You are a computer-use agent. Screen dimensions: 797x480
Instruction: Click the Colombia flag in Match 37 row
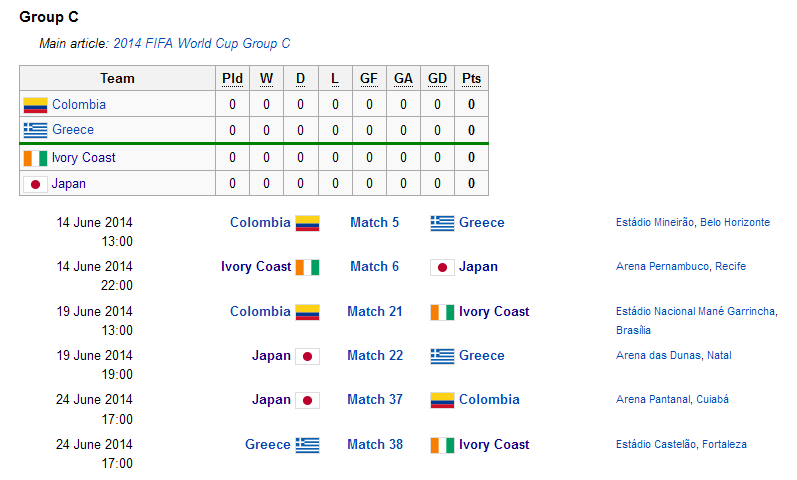pyautogui.click(x=442, y=400)
